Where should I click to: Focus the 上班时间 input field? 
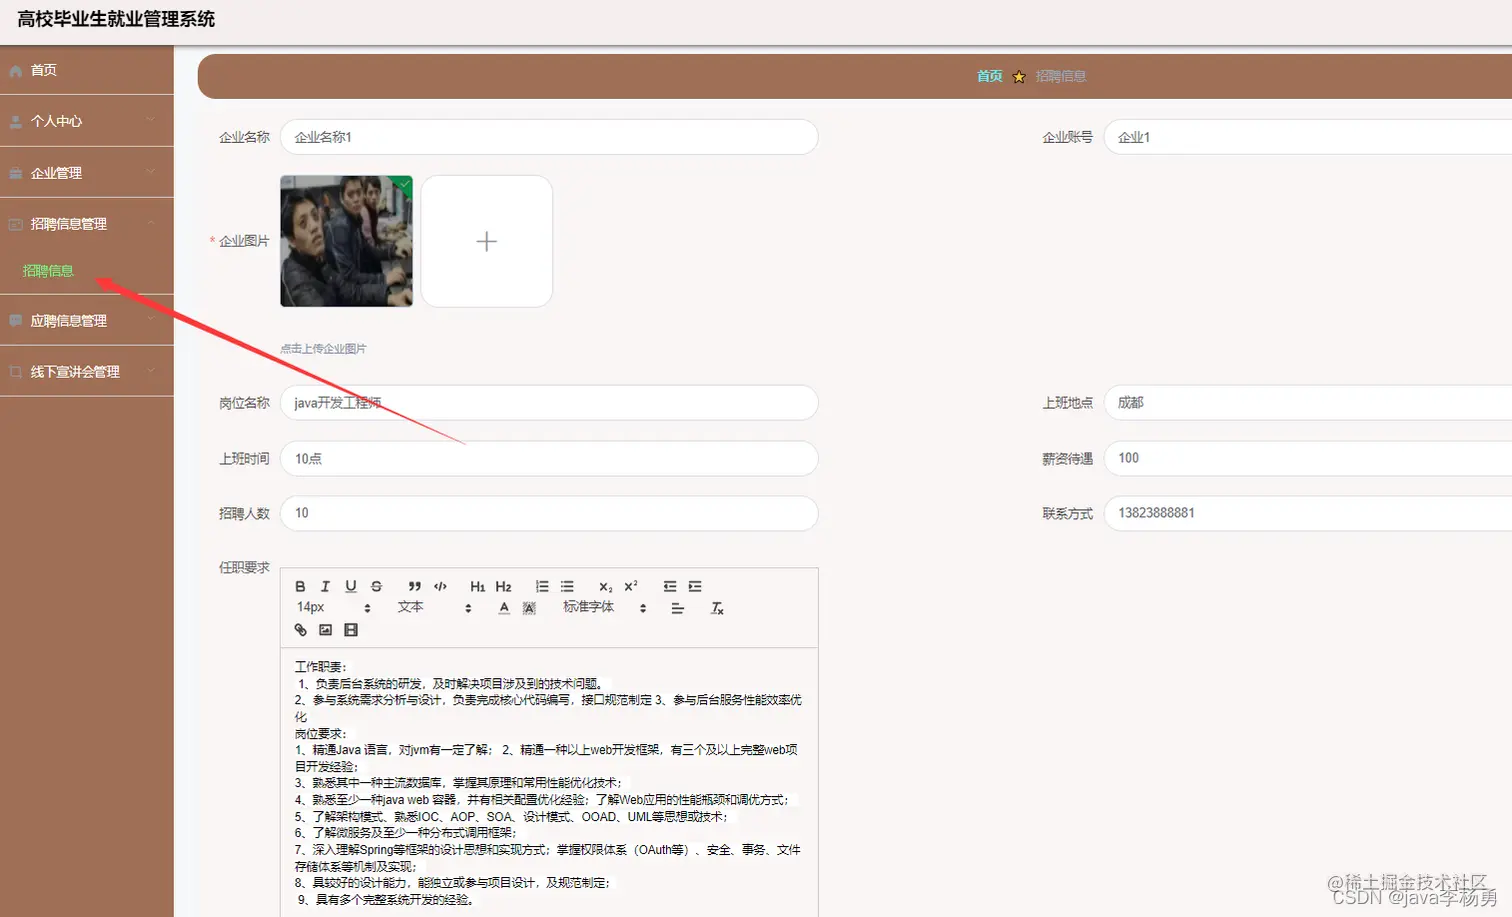tap(549, 458)
